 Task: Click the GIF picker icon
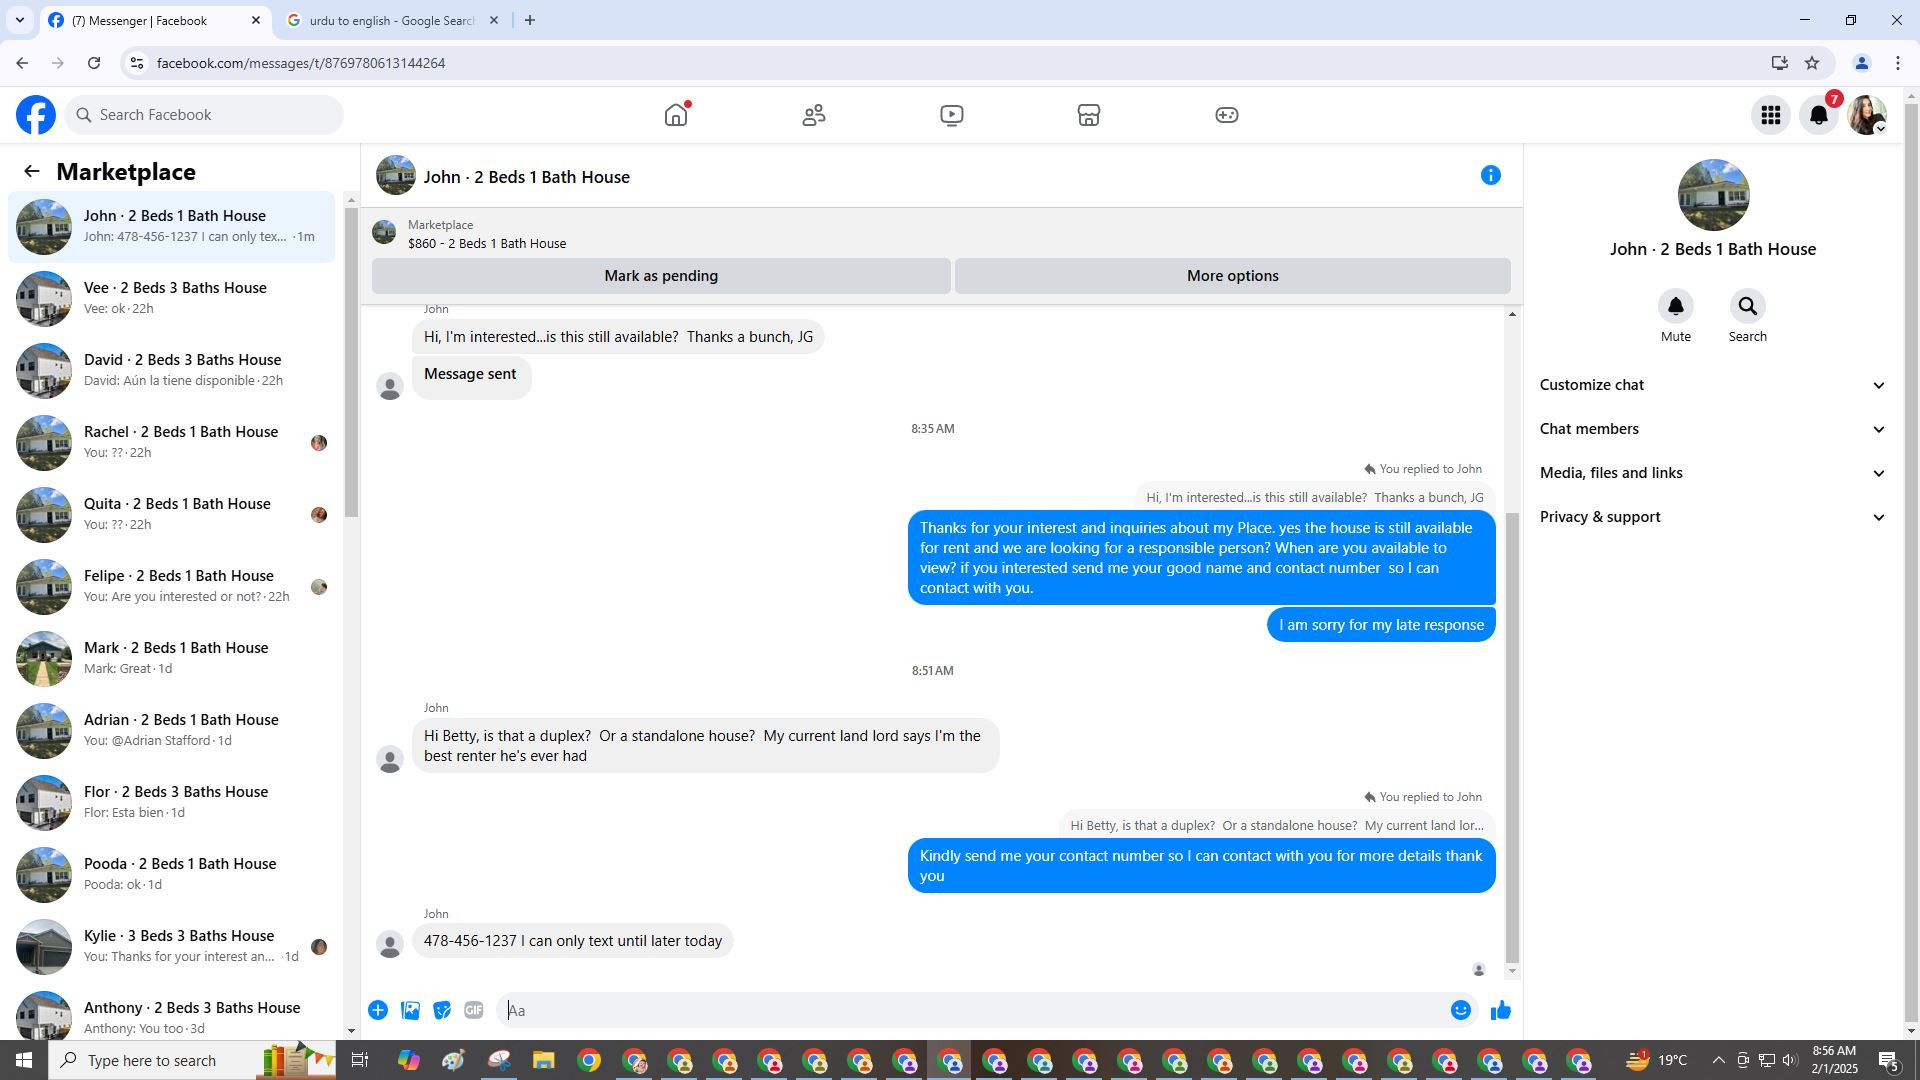(x=474, y=1011)
